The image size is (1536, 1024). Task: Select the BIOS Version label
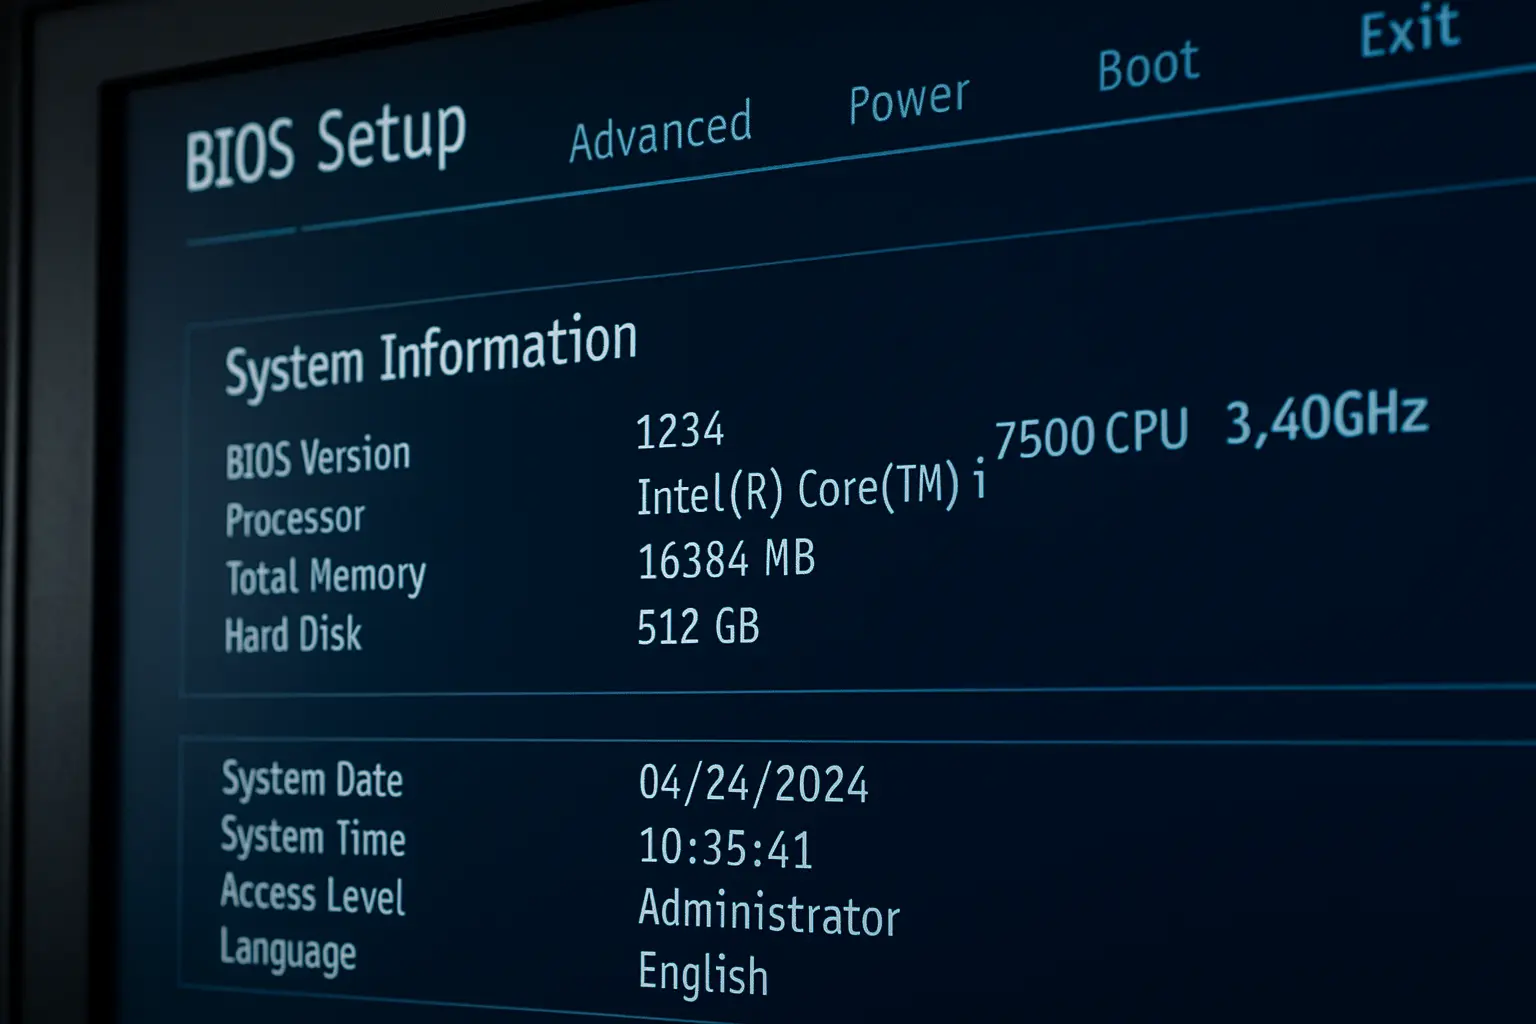[317, 458]
